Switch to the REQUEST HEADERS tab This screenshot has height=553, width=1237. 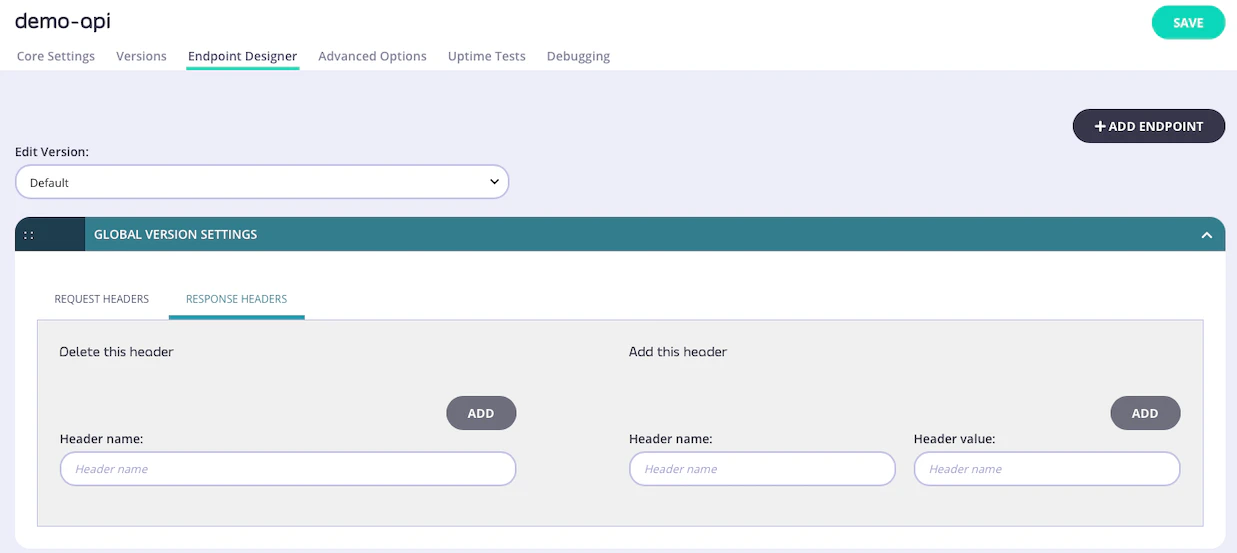pos(101,299)
